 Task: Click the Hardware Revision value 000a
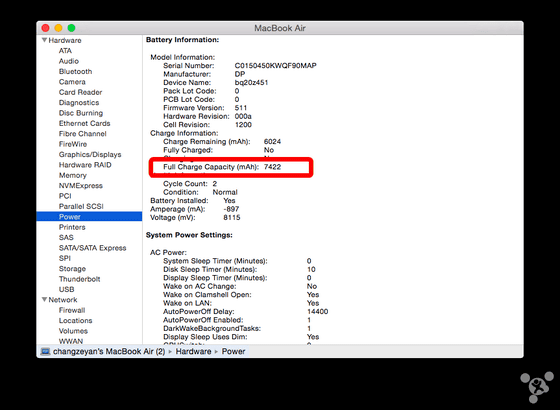tap(243, 116)
